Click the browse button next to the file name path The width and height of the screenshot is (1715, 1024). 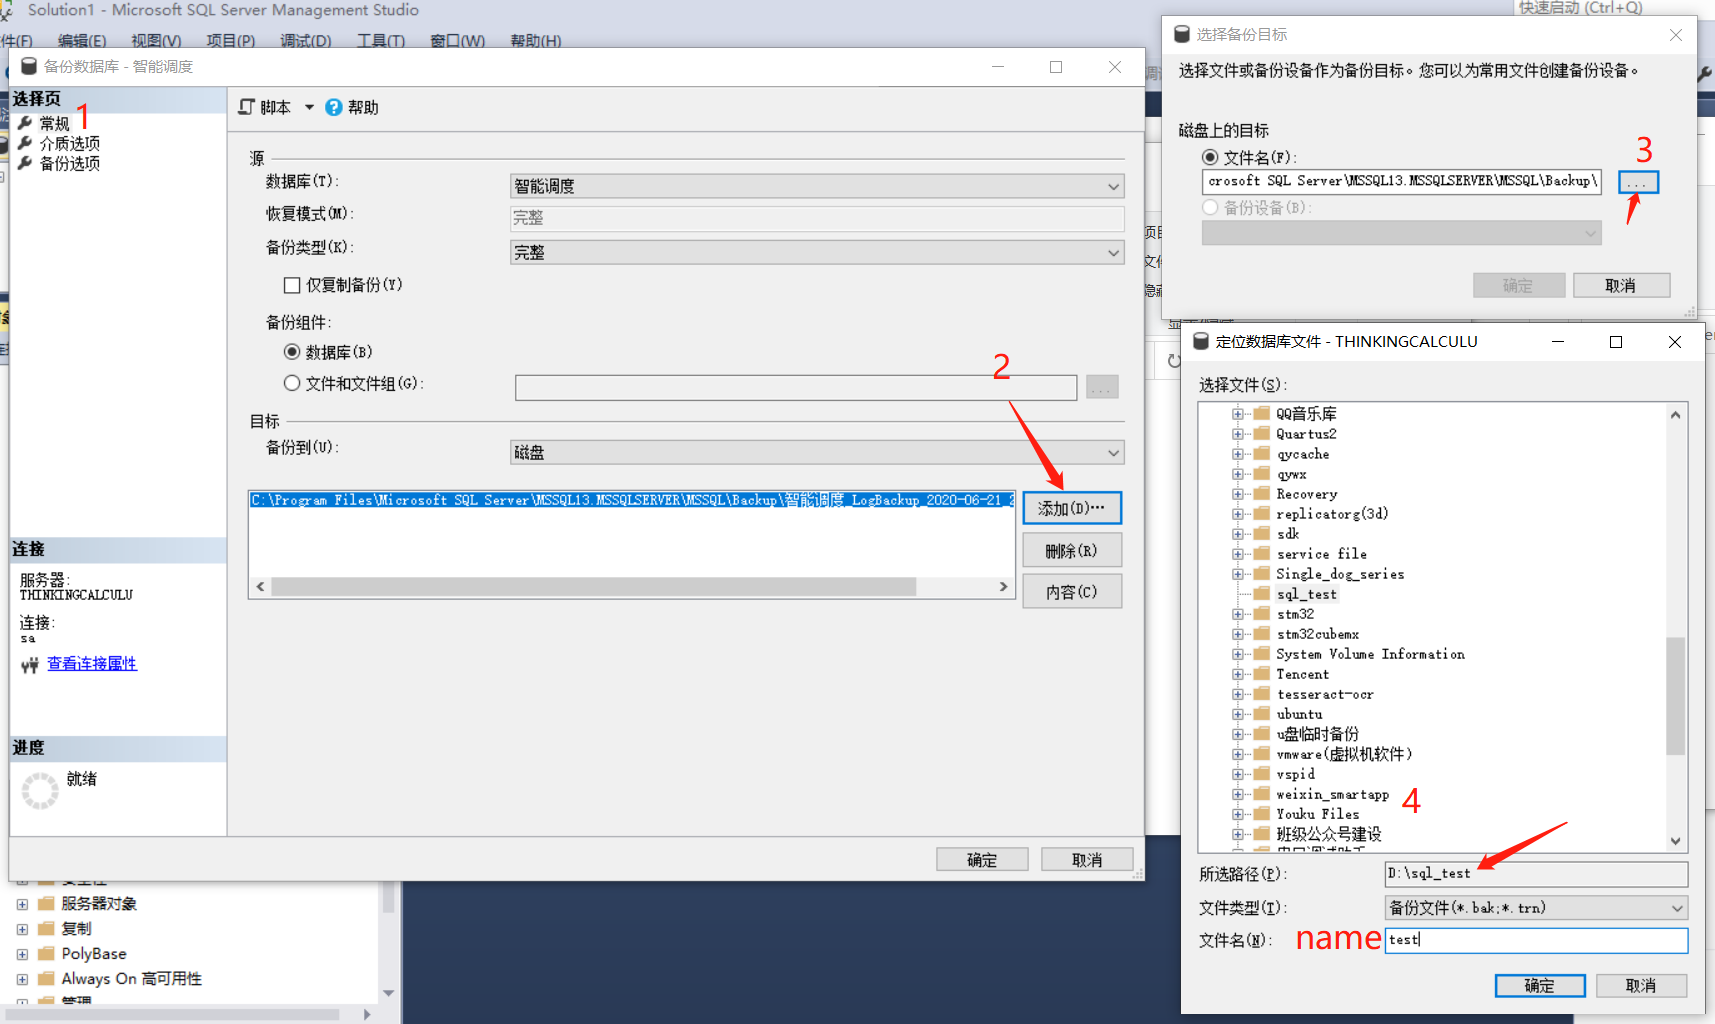coord(1638,182)
